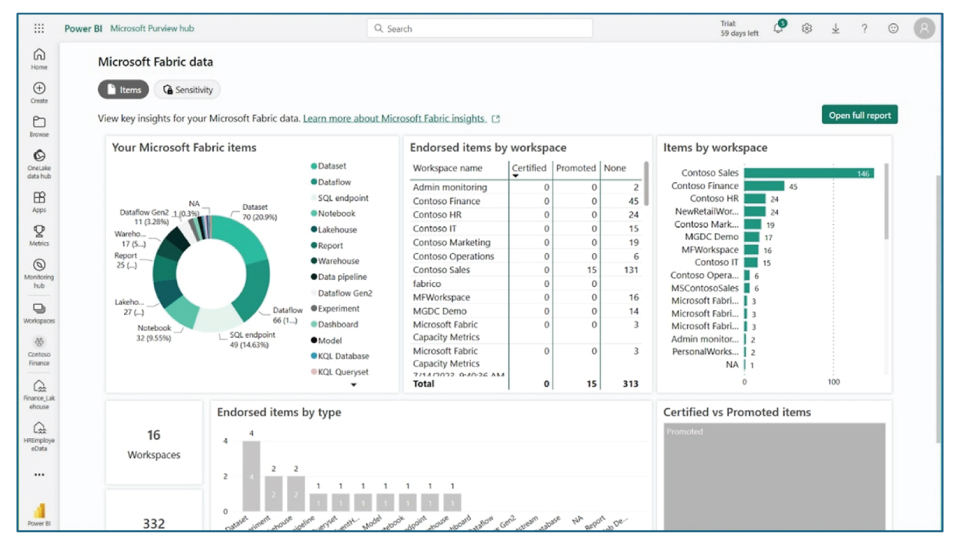Expand the sidebar more options ellipsis
Viewport: 960px width, 547px height.
[x=39, y=475]
